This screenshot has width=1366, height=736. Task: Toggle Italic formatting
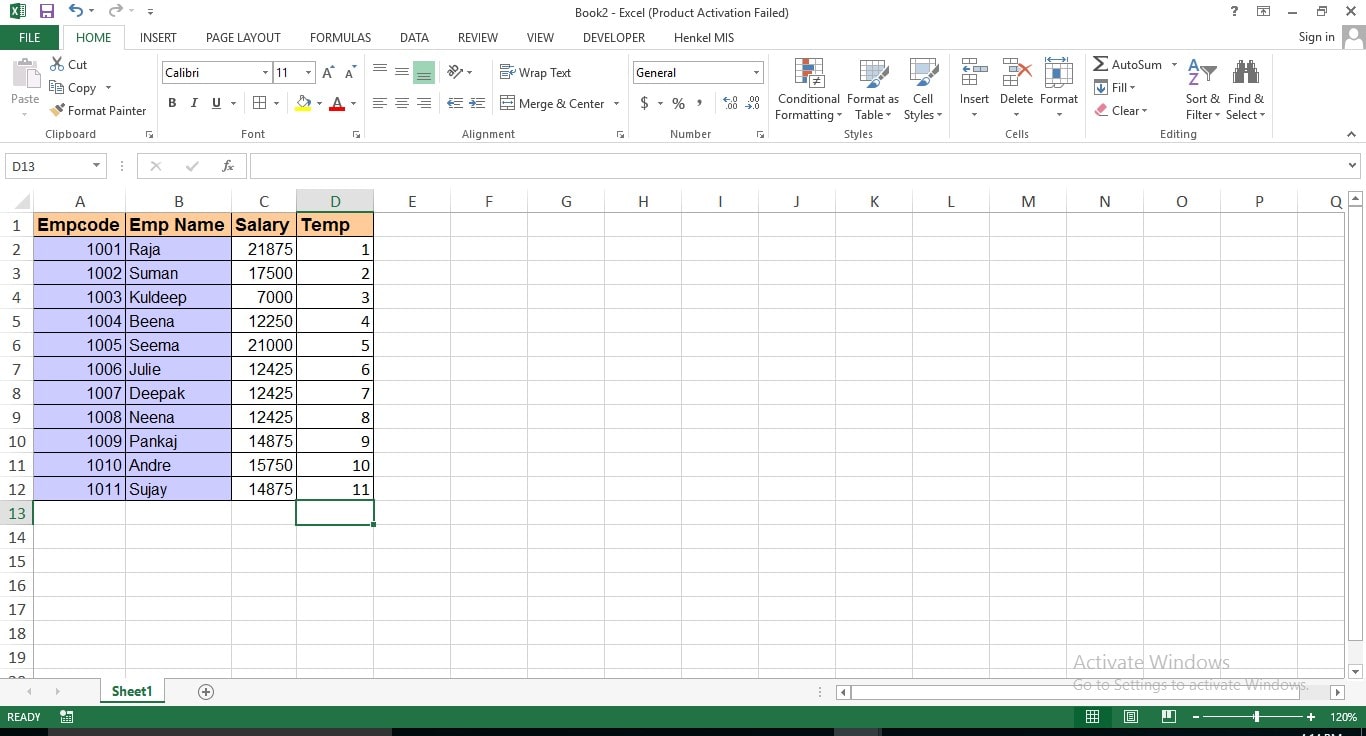click(x=193, y=103)
